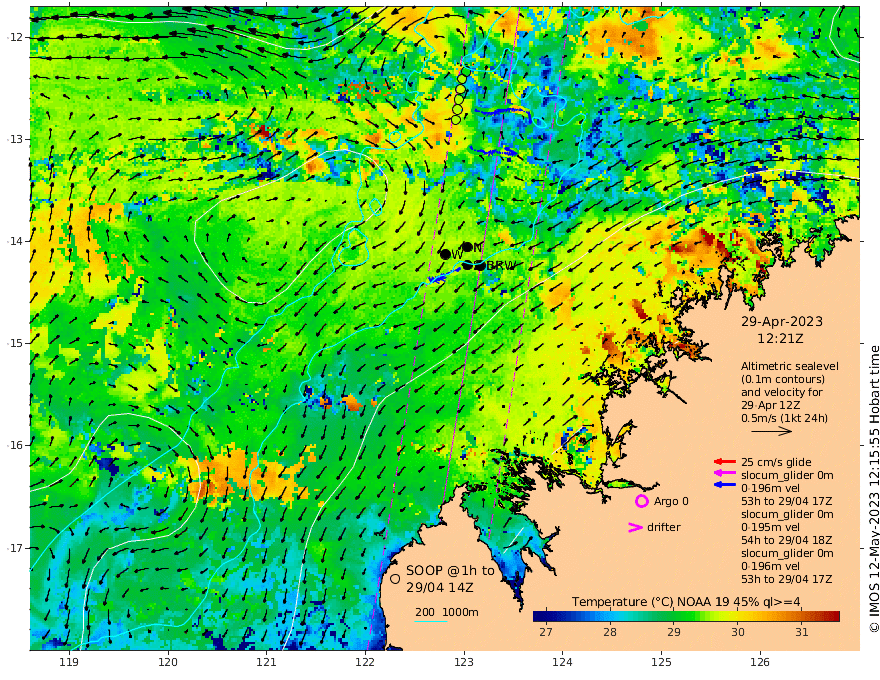
Task: Click the 'drifter' legend label
Action: (664, 527)
